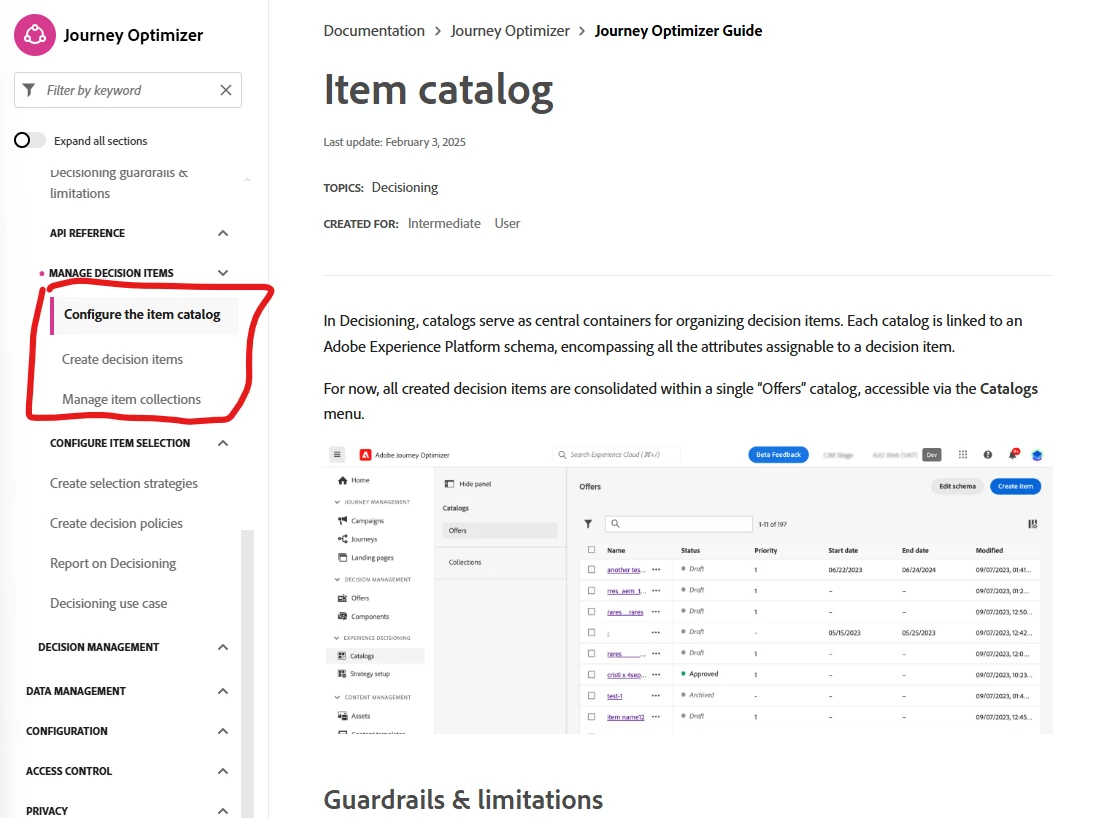Image resolution: width=1112 pixels, height=818 pixels.
Task: Click the Journey Optimizer logo icon
Action: pyautogui.click(x=35, y=35)
